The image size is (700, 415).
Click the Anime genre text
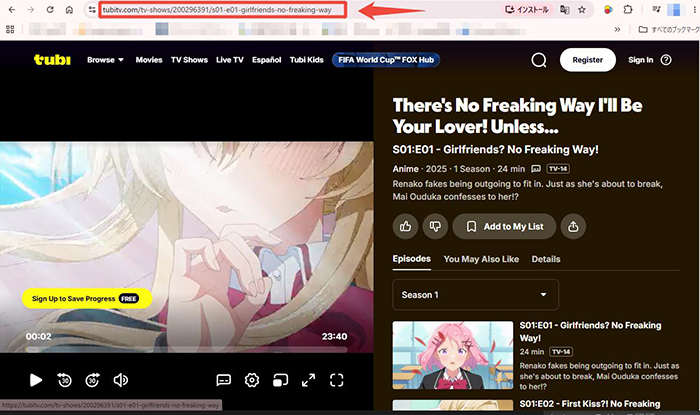pyautogui.click(x=405, y=169)
